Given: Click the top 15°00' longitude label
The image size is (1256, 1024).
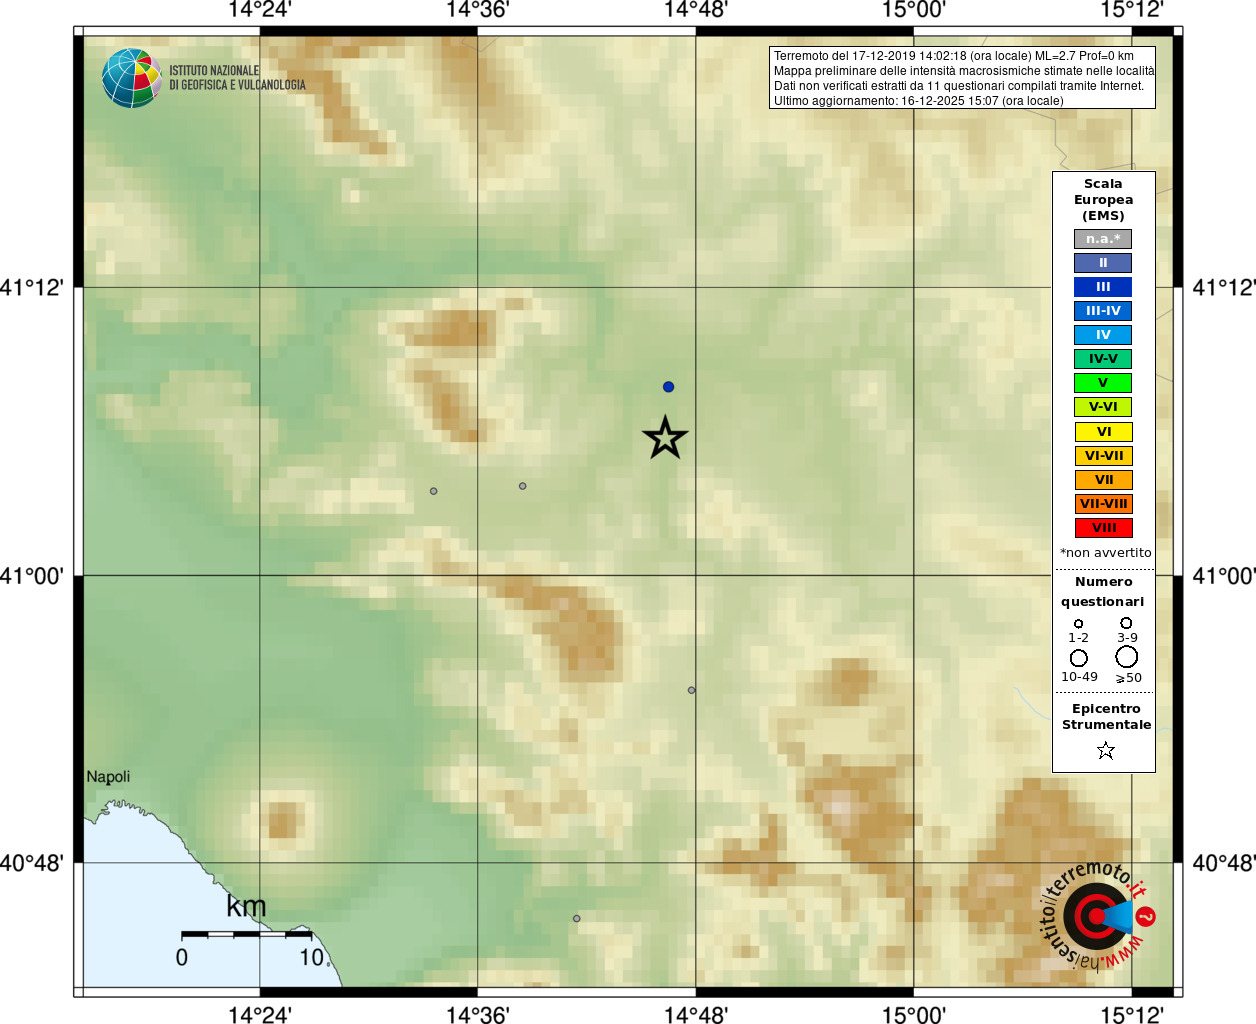Looking at the screenshot, I should pyautogui.click(x=913, y=11).
